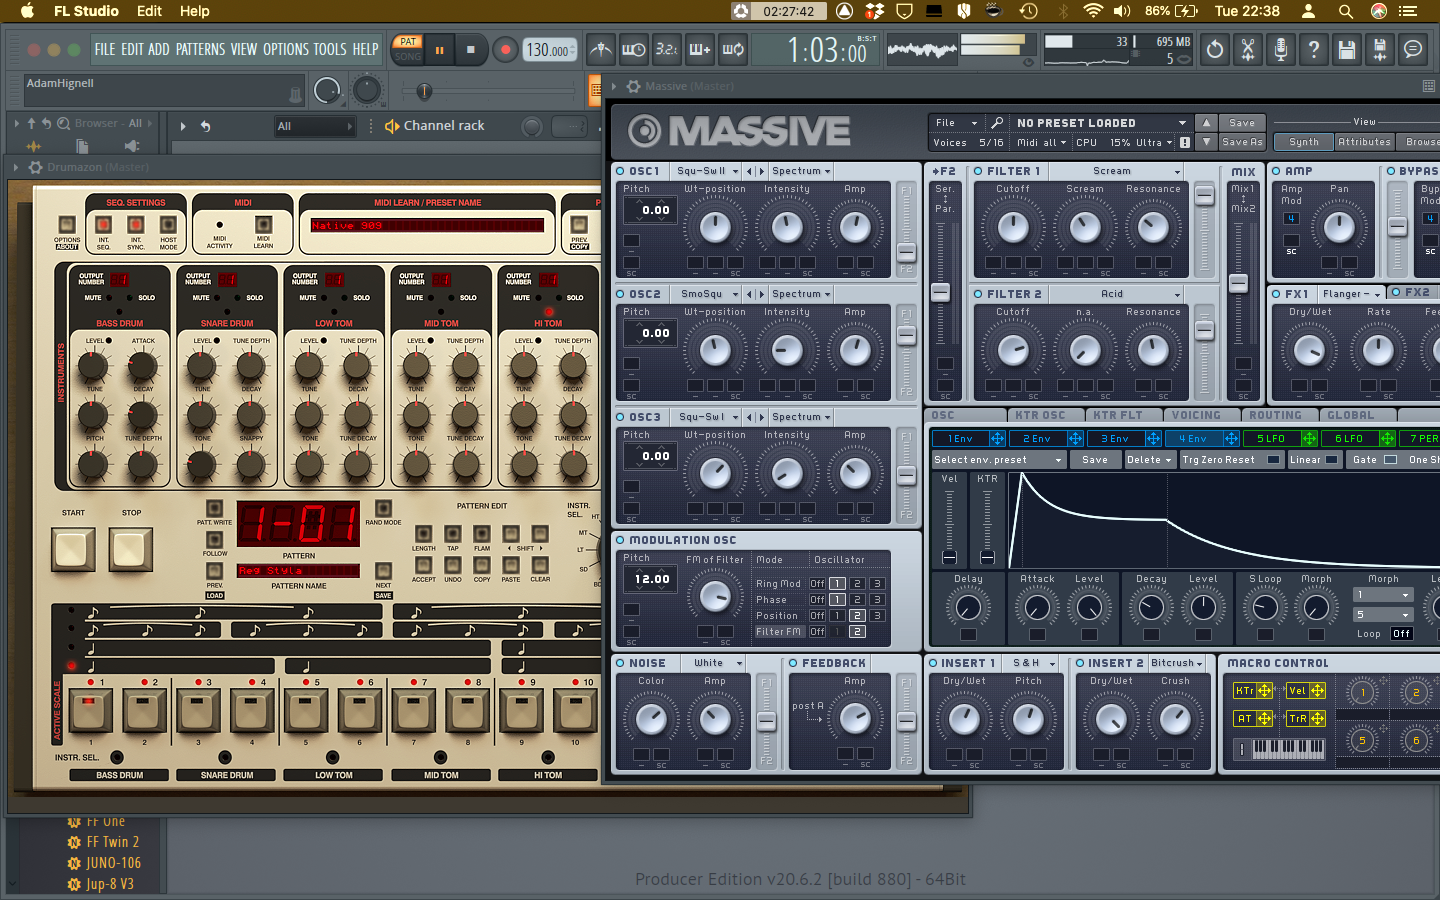Image resolution: width=1440 pixels, height=900 pixels.
Task: Click the speech bubble icon at top right
Action: (1413, 49)
